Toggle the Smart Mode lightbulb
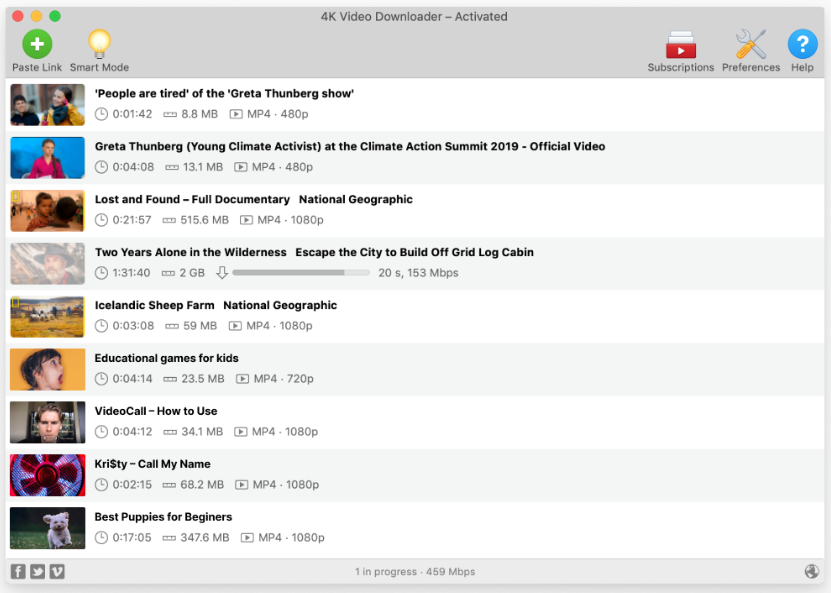 [x=99, y=43]
